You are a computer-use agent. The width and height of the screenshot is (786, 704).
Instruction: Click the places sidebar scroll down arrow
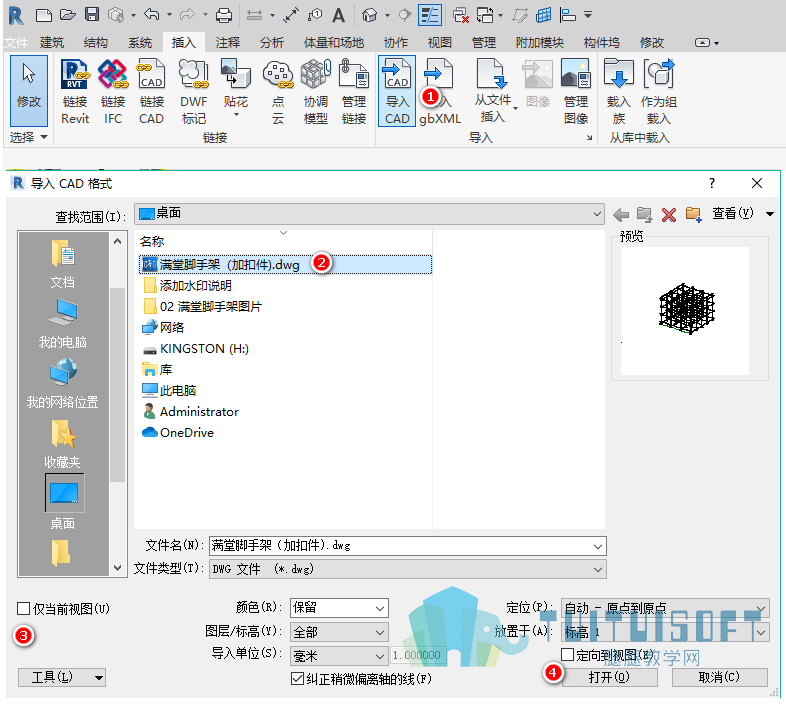tap(117, 568)
